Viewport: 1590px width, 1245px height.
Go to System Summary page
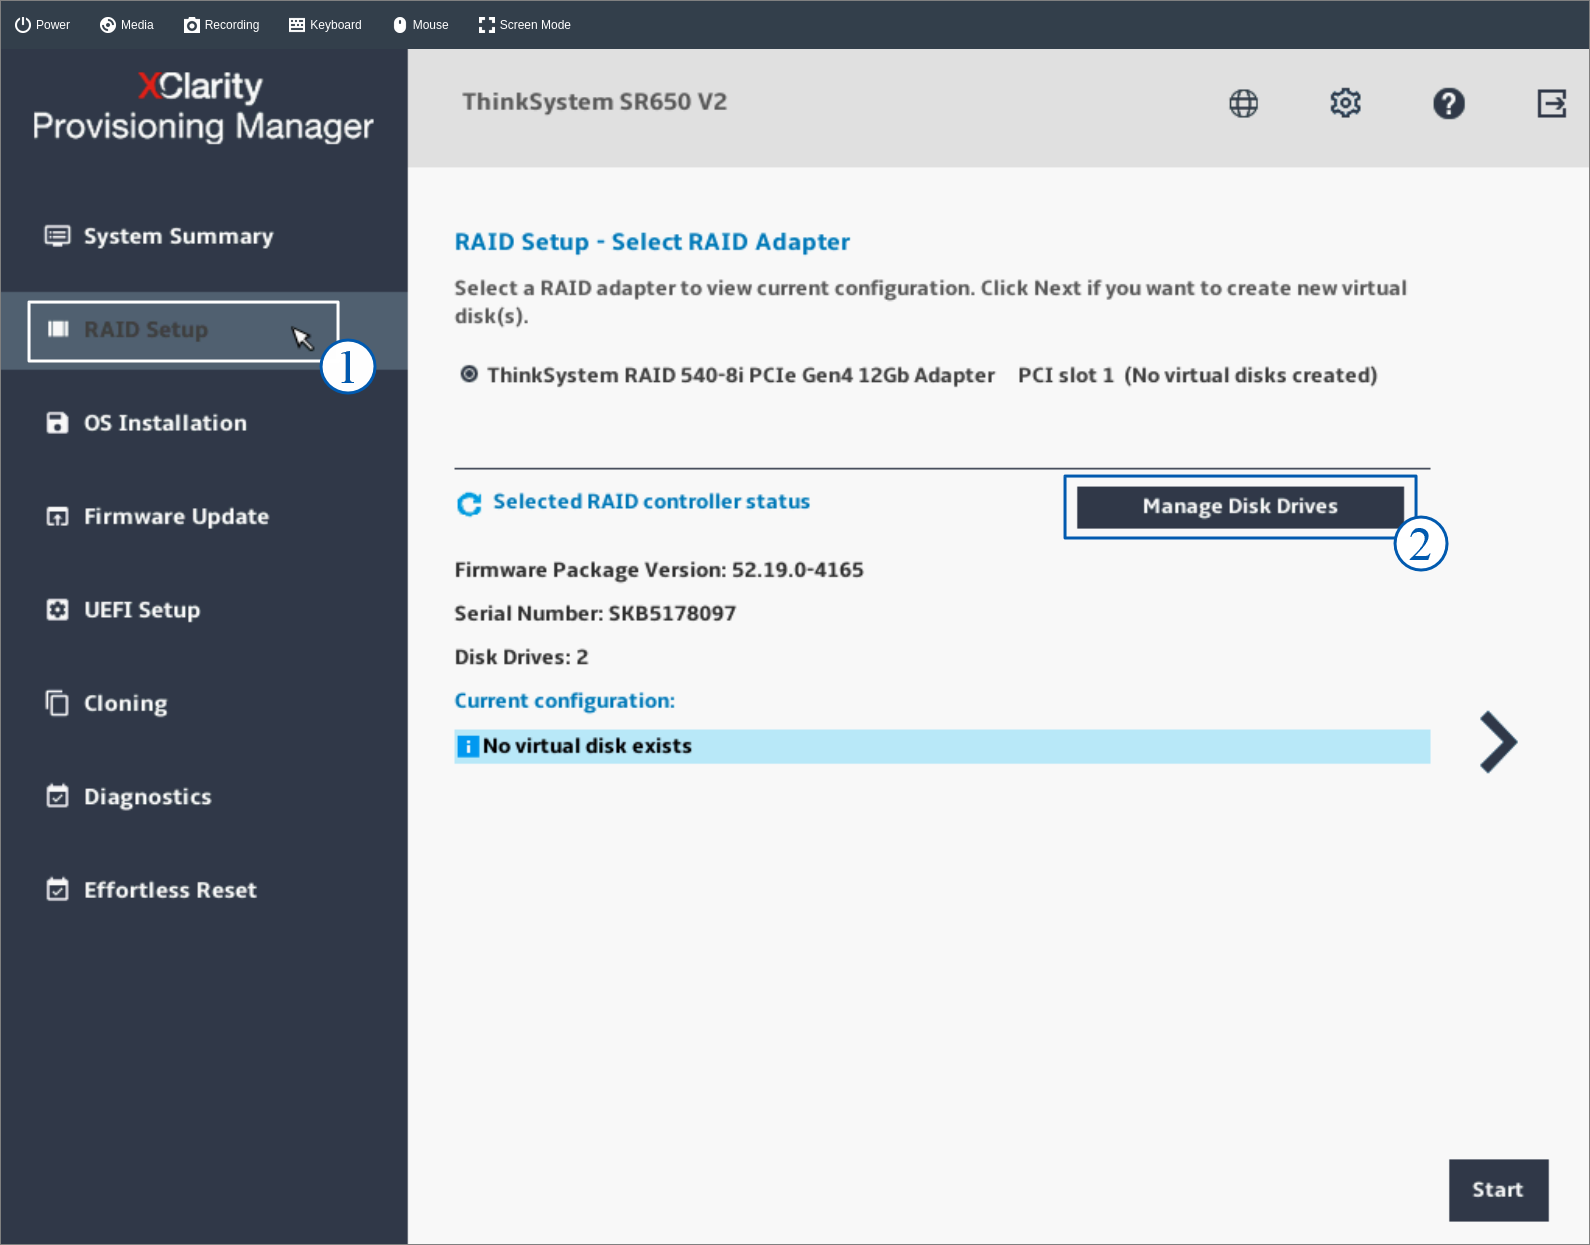[x=178, y=236]
